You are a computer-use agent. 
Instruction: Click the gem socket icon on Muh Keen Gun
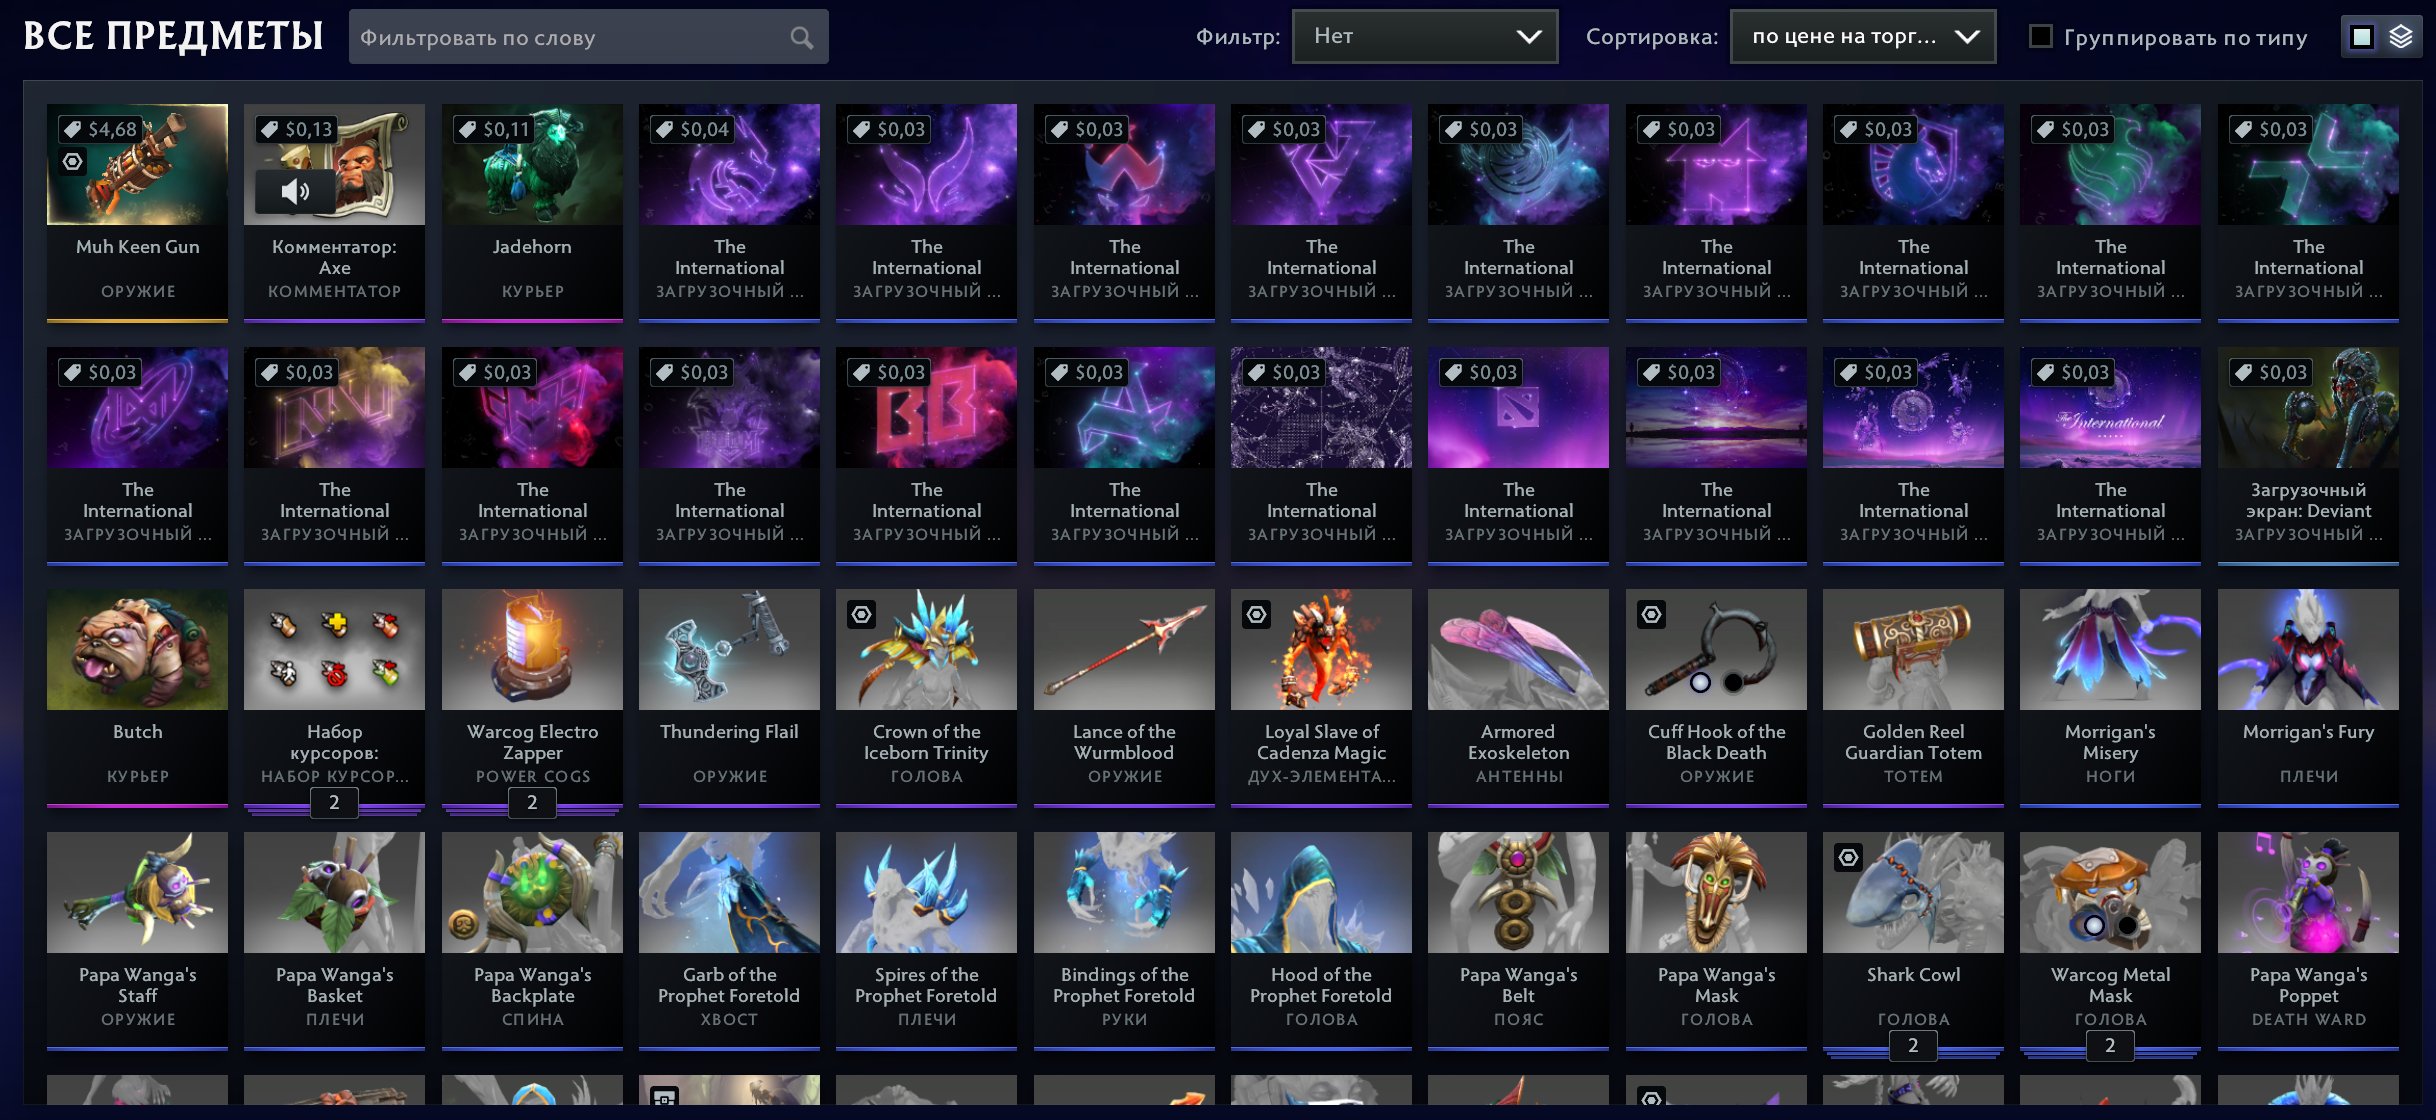[x=73, y=161]
